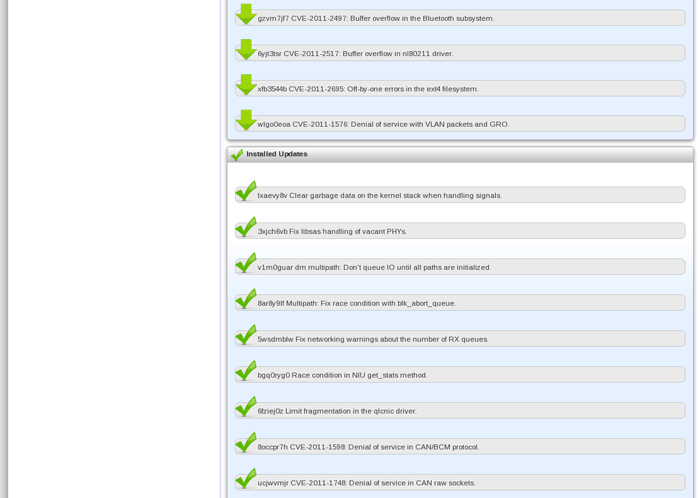Click checkmark beside libsas vacant PHYs fix
This screenshot has width=700, height=498.
coord(246,227)
